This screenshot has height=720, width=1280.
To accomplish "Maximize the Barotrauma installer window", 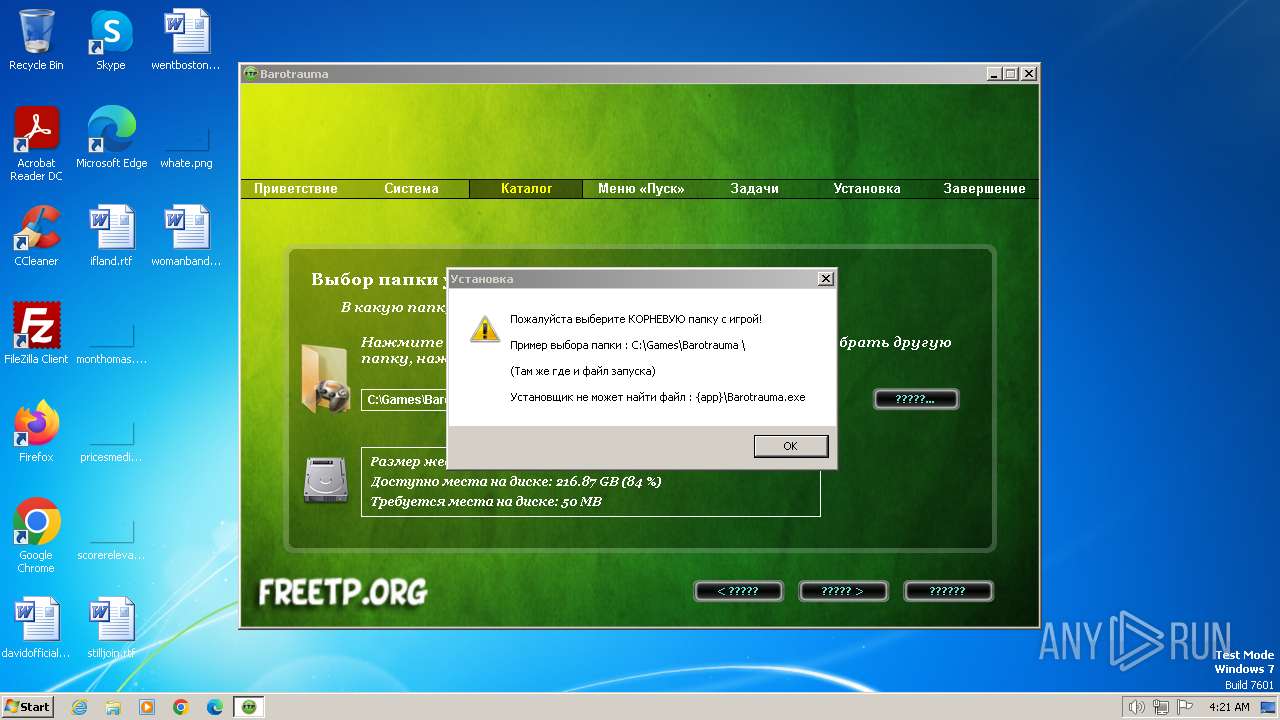I will [1010, 74].
